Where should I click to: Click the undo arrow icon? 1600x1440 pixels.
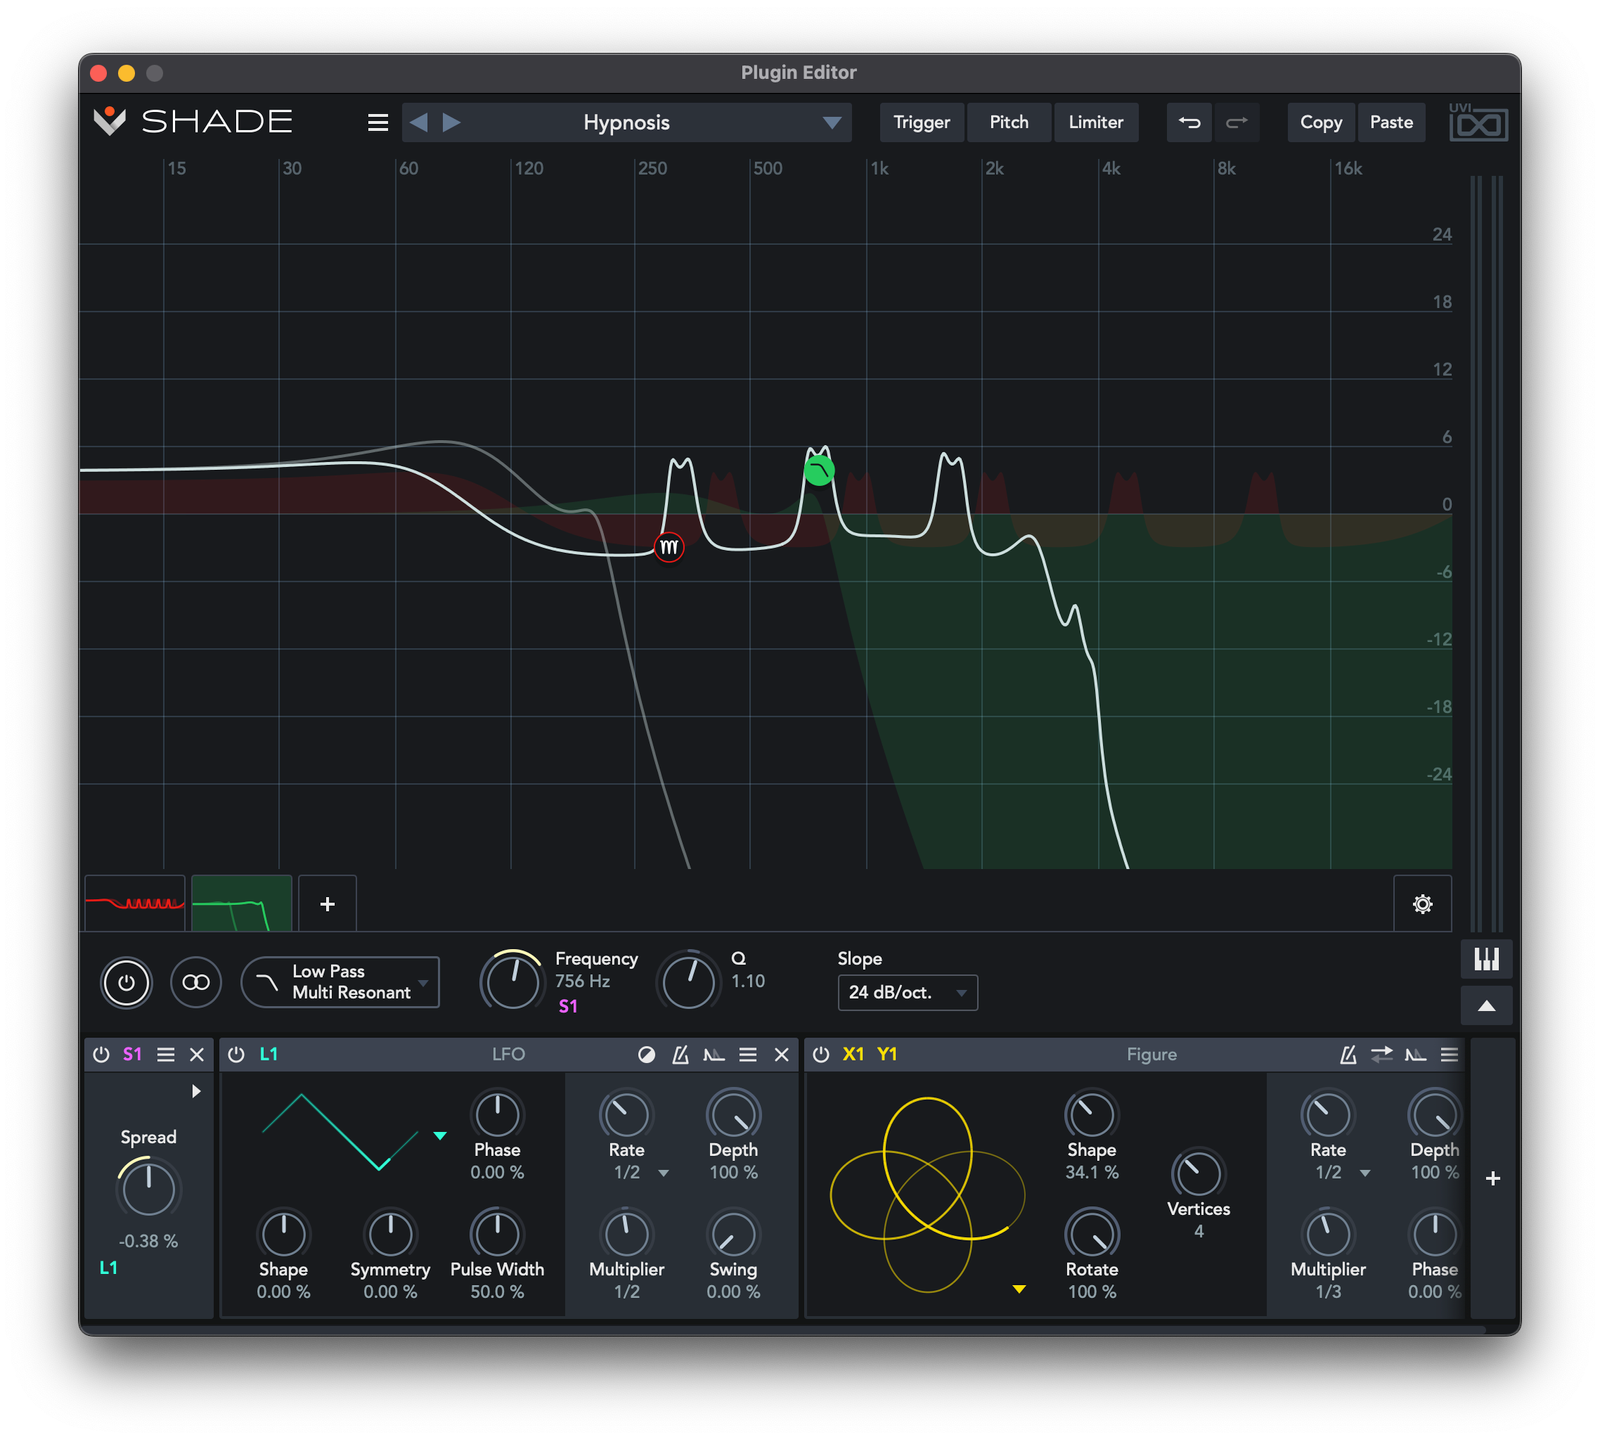click(1189, 122)
